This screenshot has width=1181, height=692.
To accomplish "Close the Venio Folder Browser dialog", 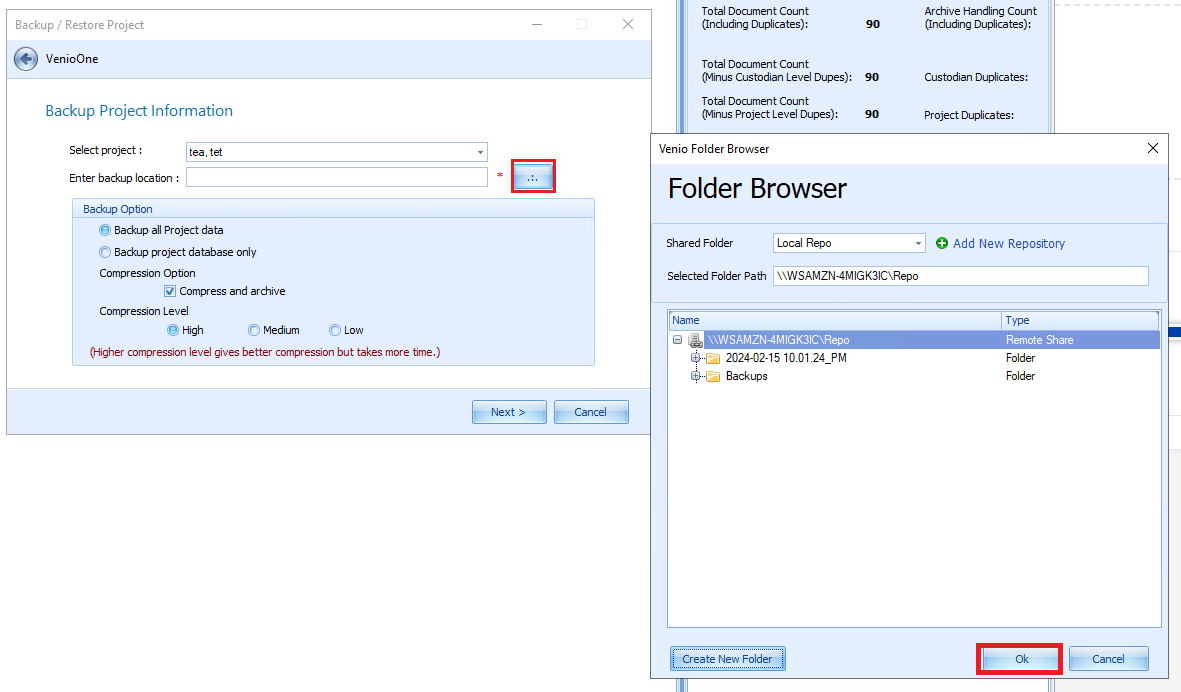I will (1152, 148).
